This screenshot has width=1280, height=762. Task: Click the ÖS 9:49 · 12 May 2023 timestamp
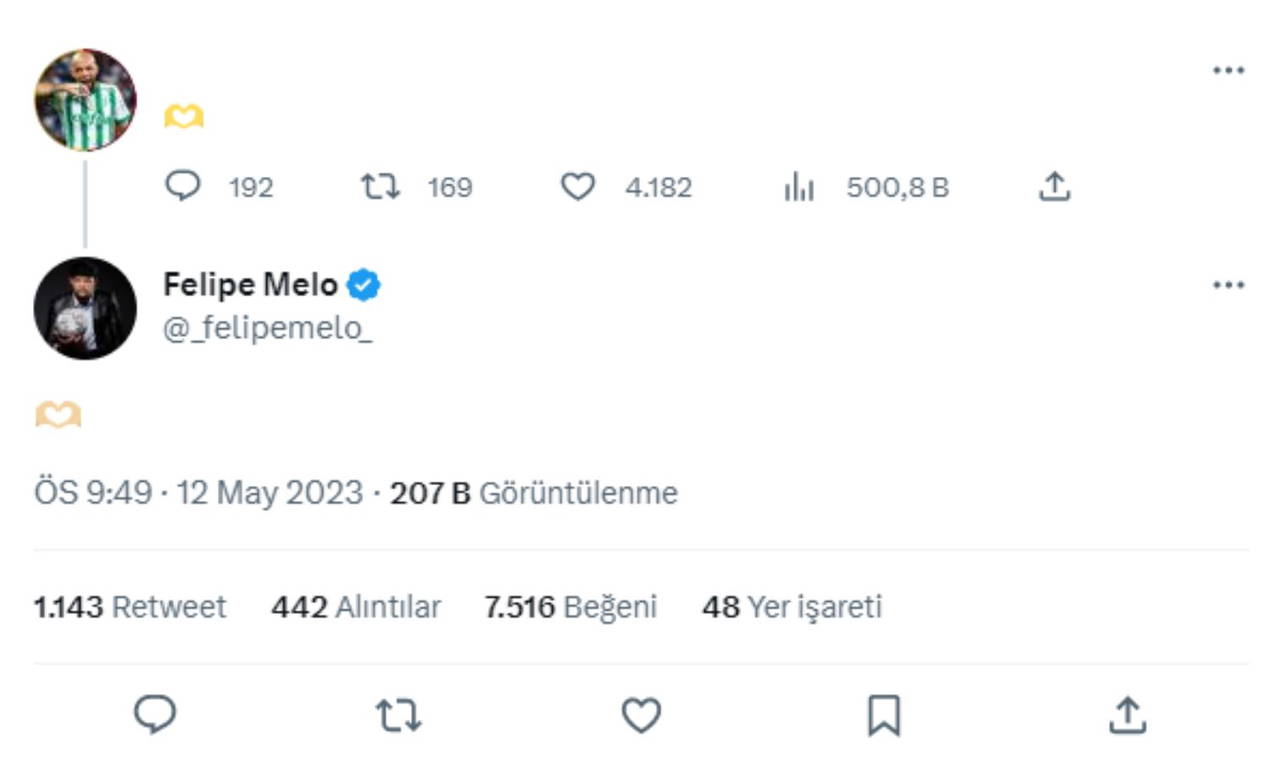(198, 493)
